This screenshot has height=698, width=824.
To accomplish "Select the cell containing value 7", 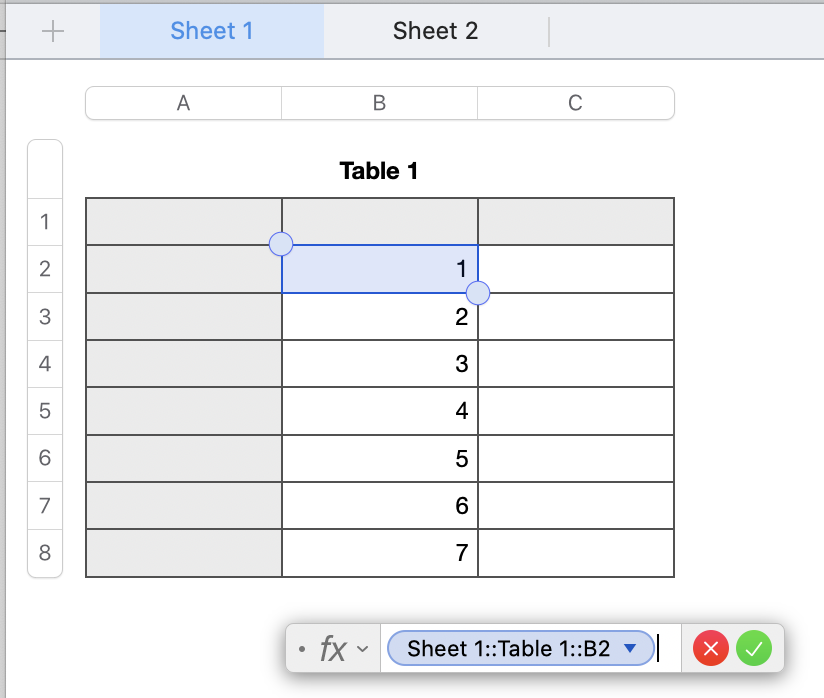I will click(x=380, y=553).
